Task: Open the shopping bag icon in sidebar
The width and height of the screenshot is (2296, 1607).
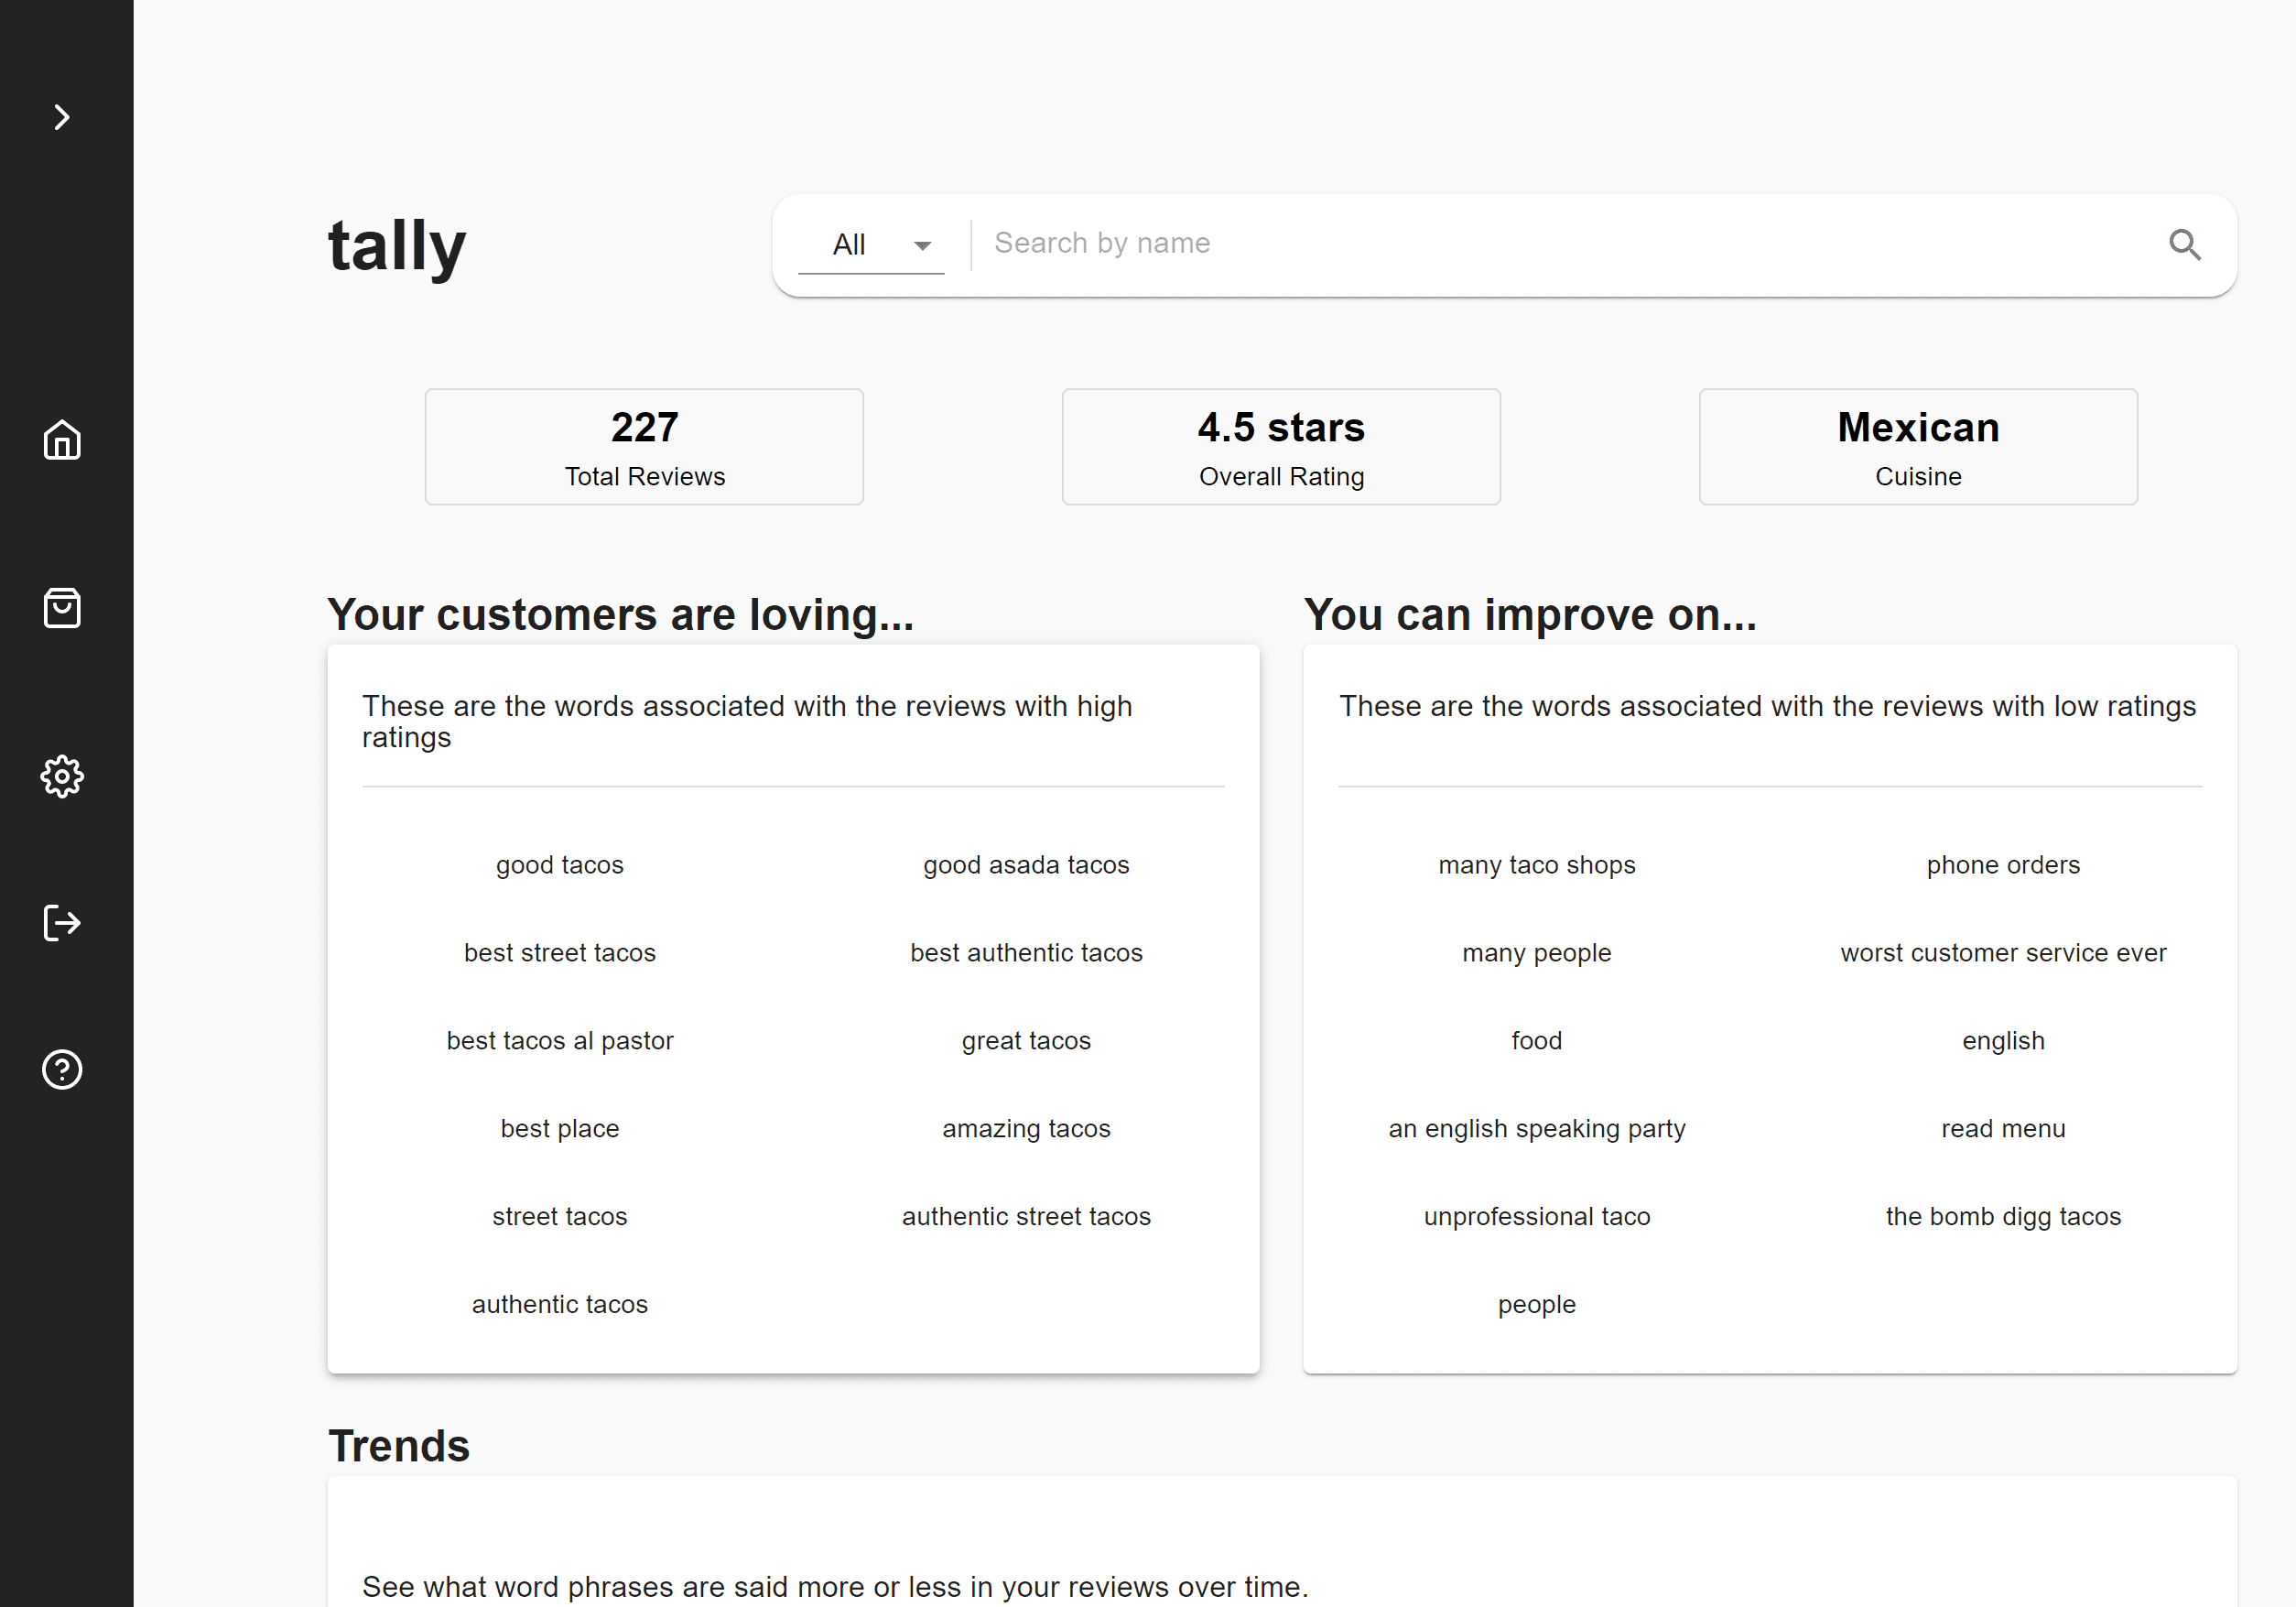Action: click(x=62, y=608)
